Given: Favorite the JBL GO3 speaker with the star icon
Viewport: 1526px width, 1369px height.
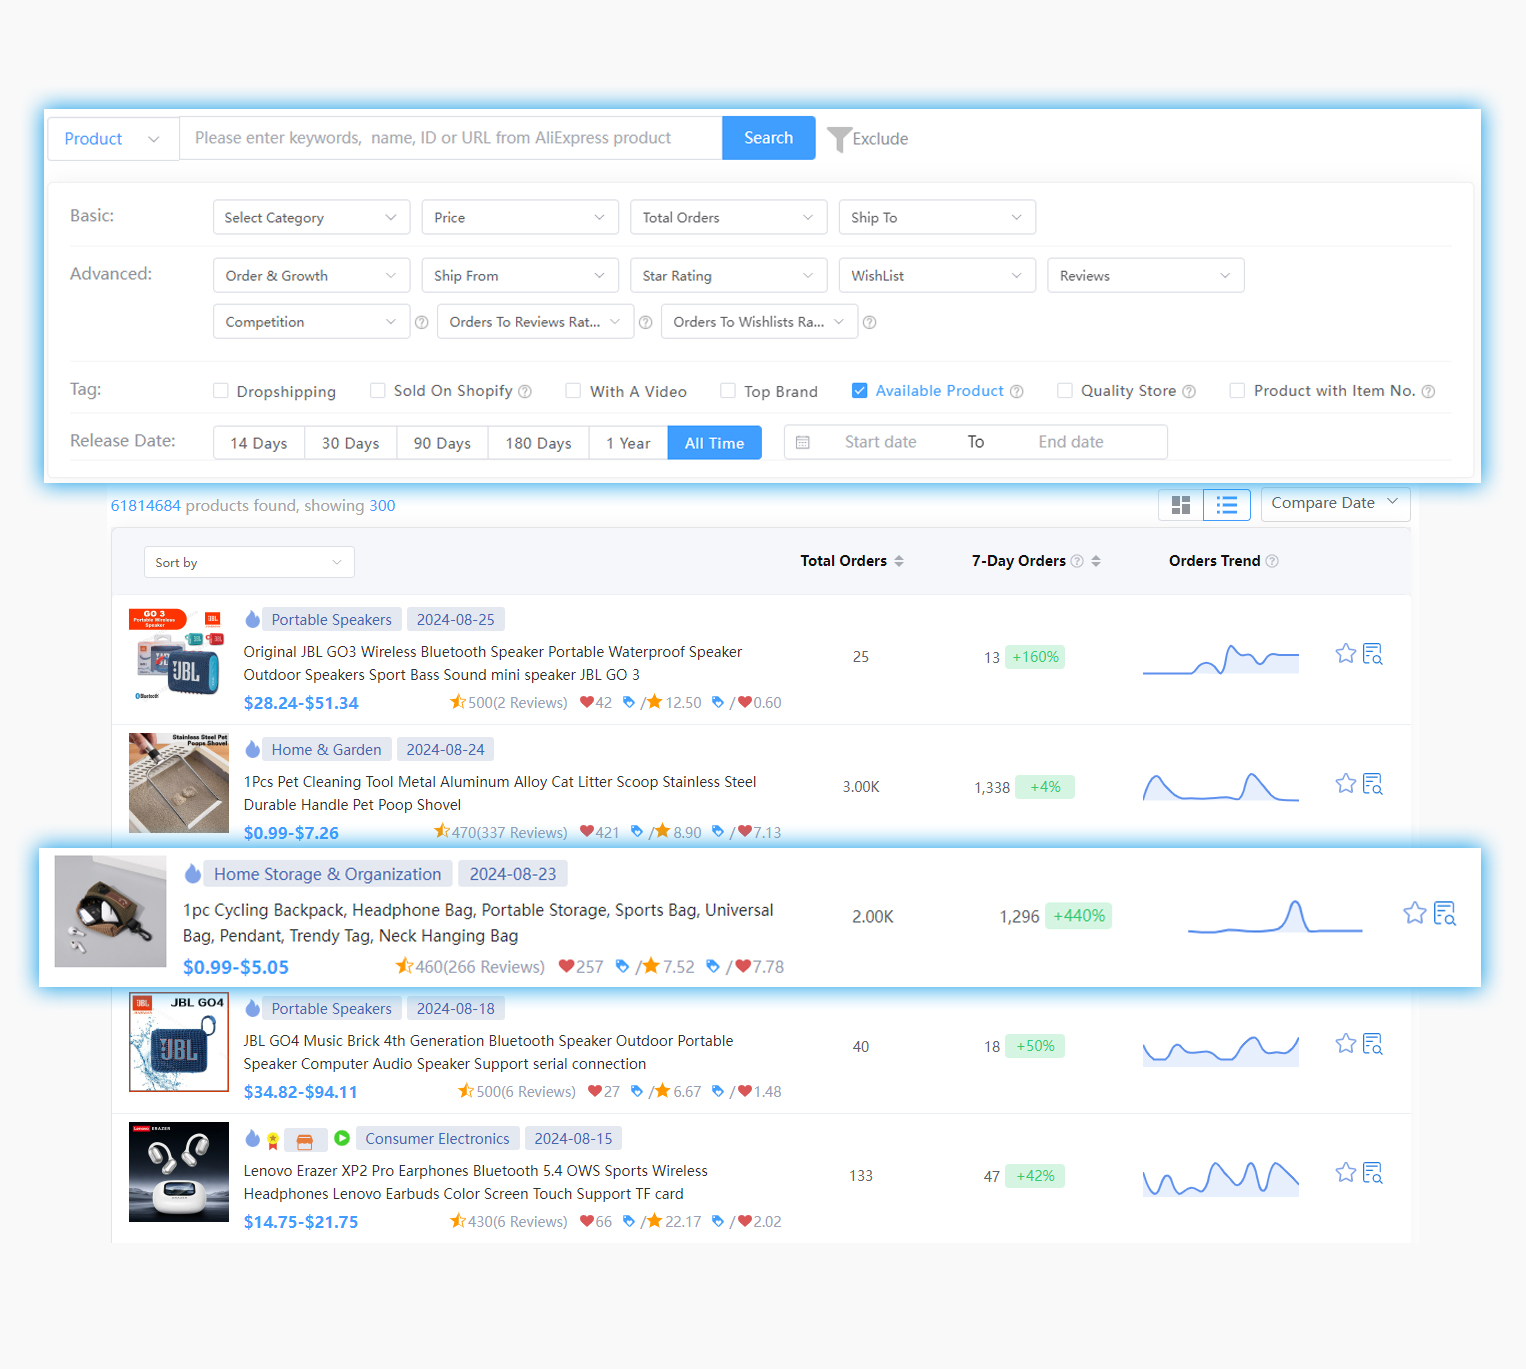Looking at the screenshot, I should coord(1345,653).
